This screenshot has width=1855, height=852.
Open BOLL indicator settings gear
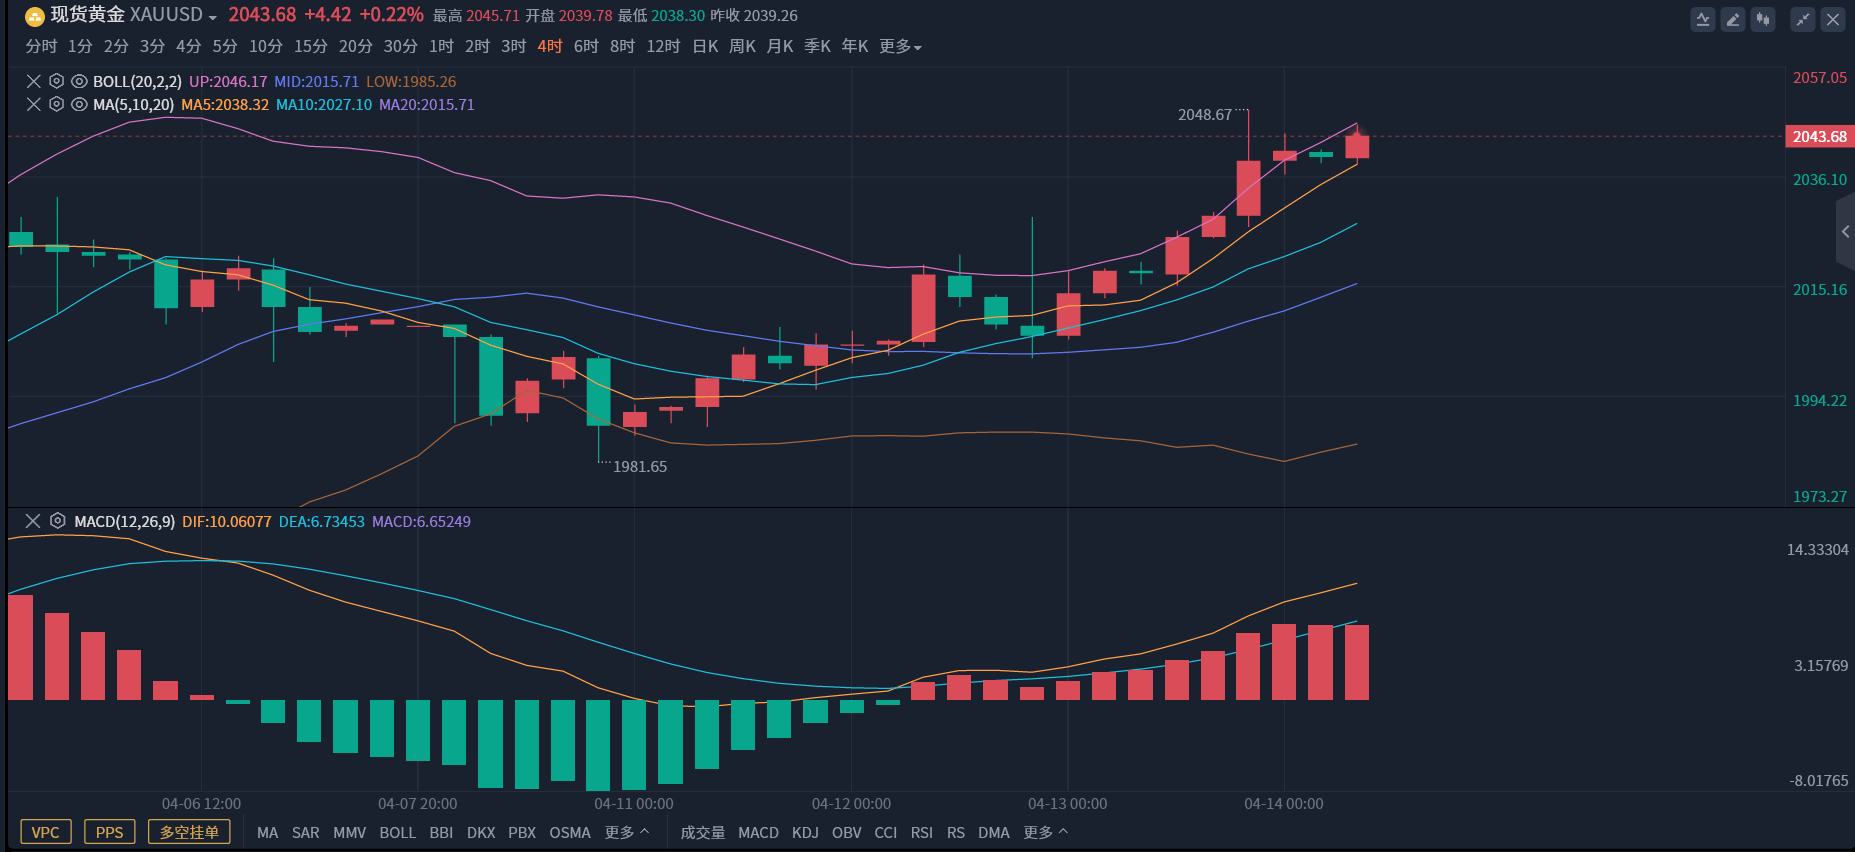coord(57,81)
